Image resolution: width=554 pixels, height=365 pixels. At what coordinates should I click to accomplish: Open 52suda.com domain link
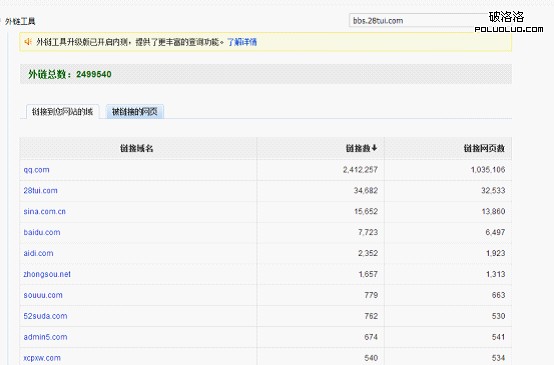(45, 316)
